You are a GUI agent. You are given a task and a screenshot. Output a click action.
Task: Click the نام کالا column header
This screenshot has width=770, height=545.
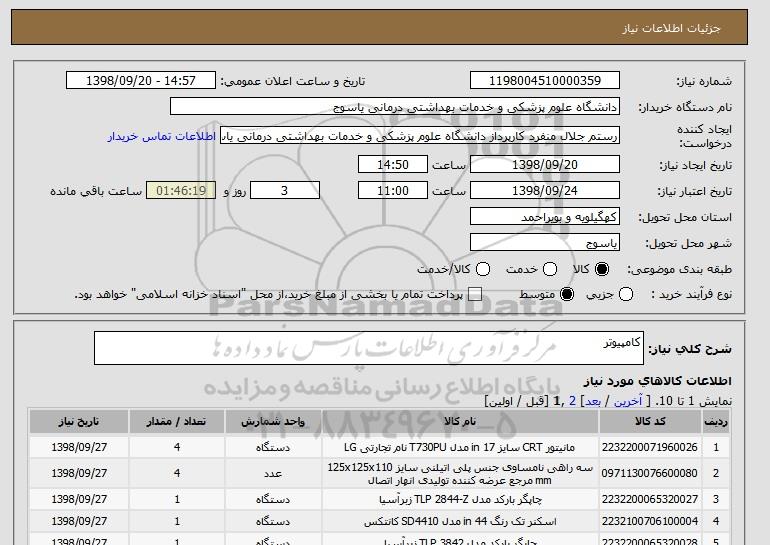[460, 422]
